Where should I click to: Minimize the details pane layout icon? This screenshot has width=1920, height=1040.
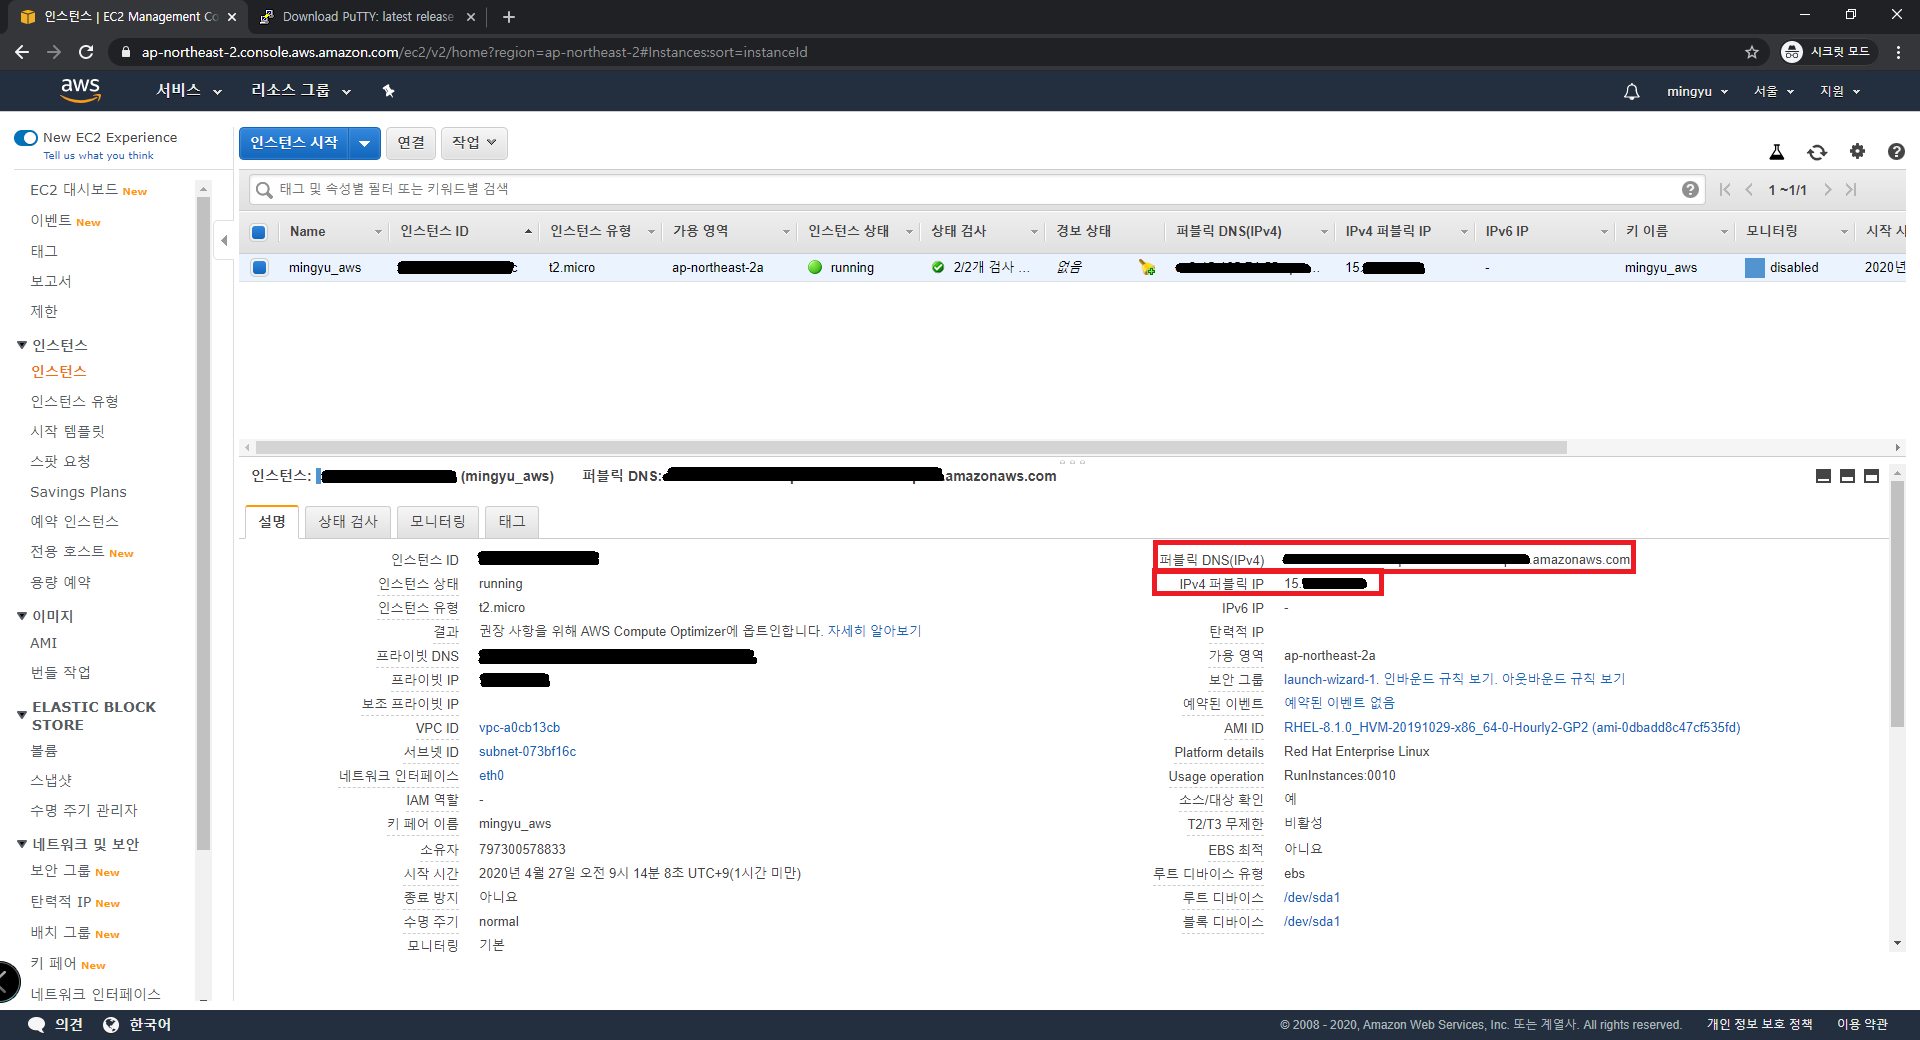point(1823,476)
